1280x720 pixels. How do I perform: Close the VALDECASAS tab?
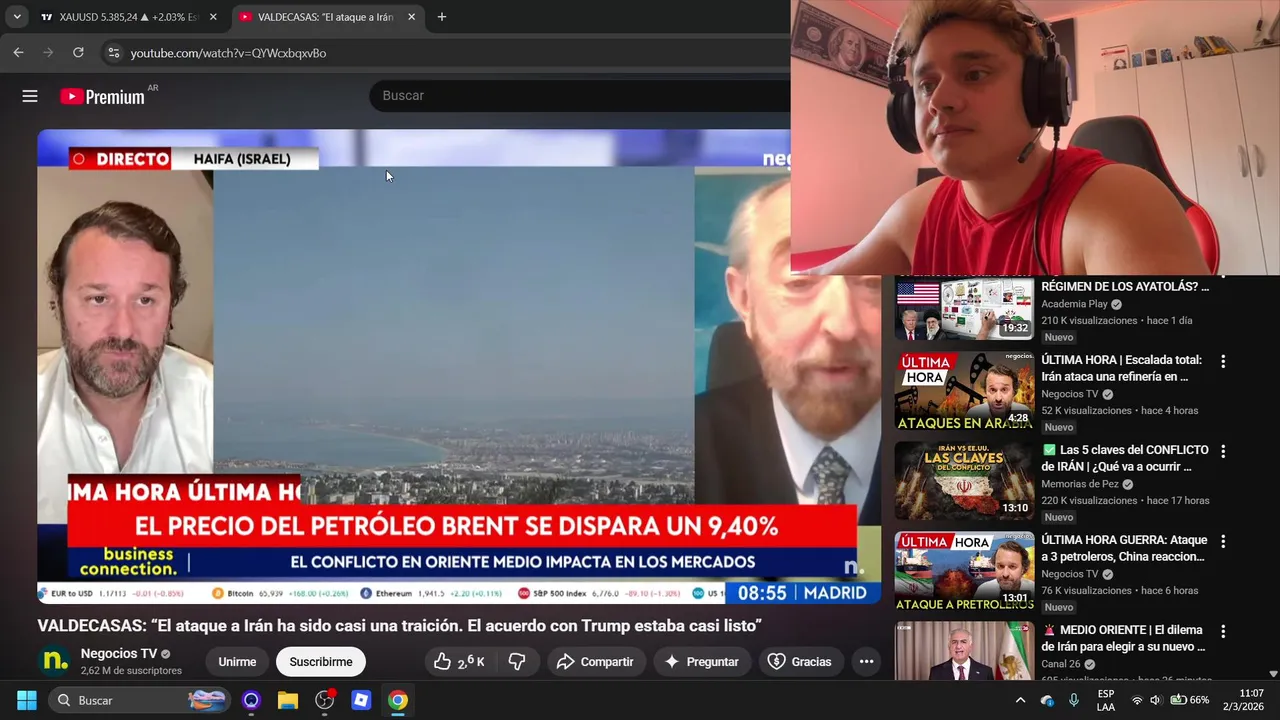[411, 17]
